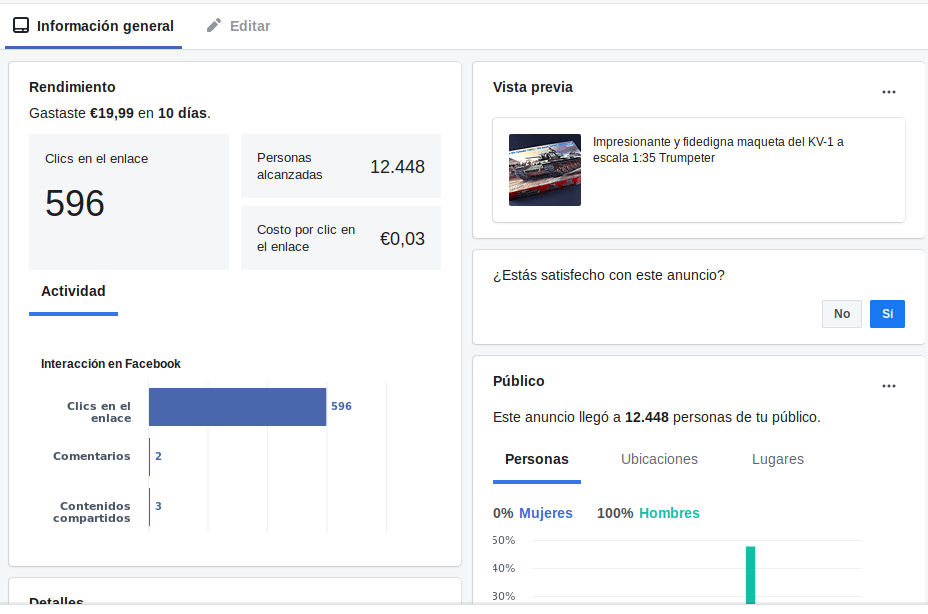The image size is (928, 614).
Task: Click the Comentarios value 2 in chart
Action: pyautogui.click(x=158, y=456)
